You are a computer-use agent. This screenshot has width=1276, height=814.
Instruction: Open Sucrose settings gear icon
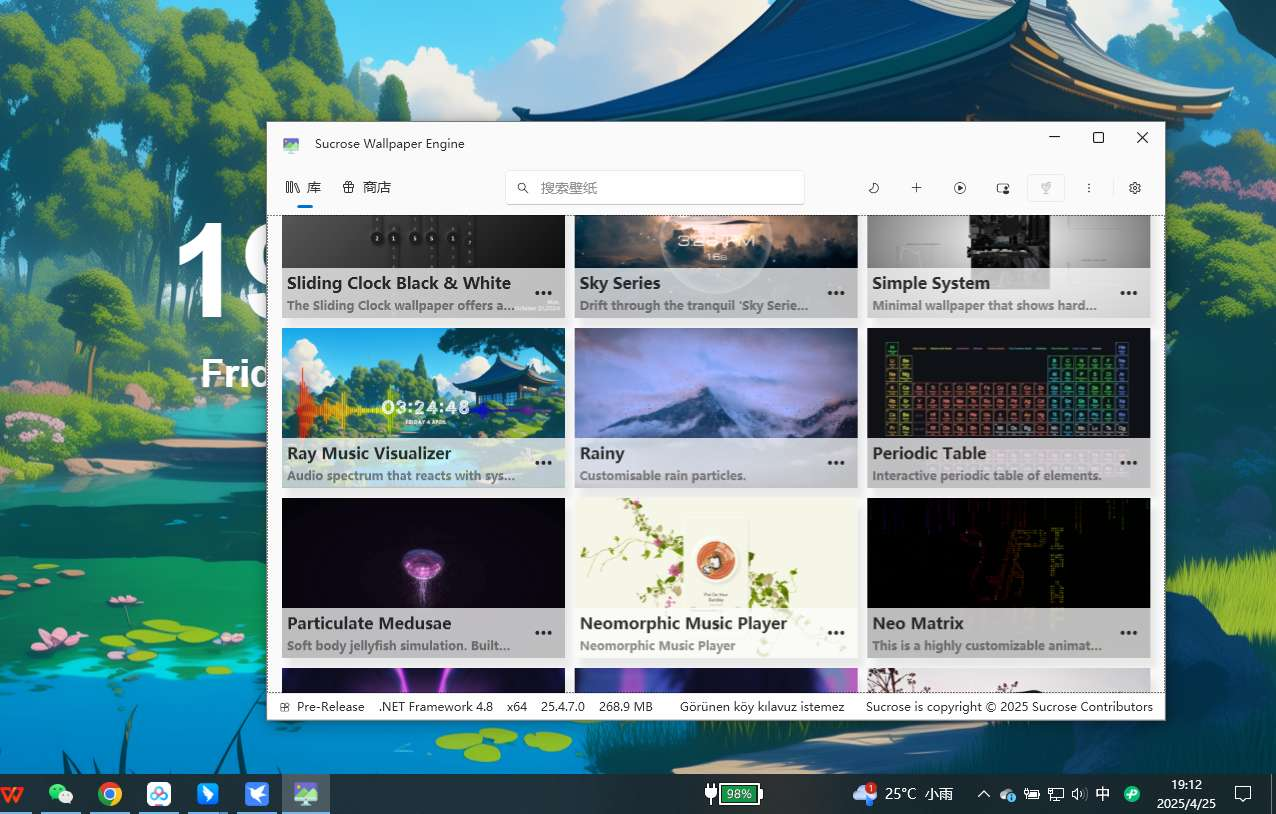click(1135, 188)
